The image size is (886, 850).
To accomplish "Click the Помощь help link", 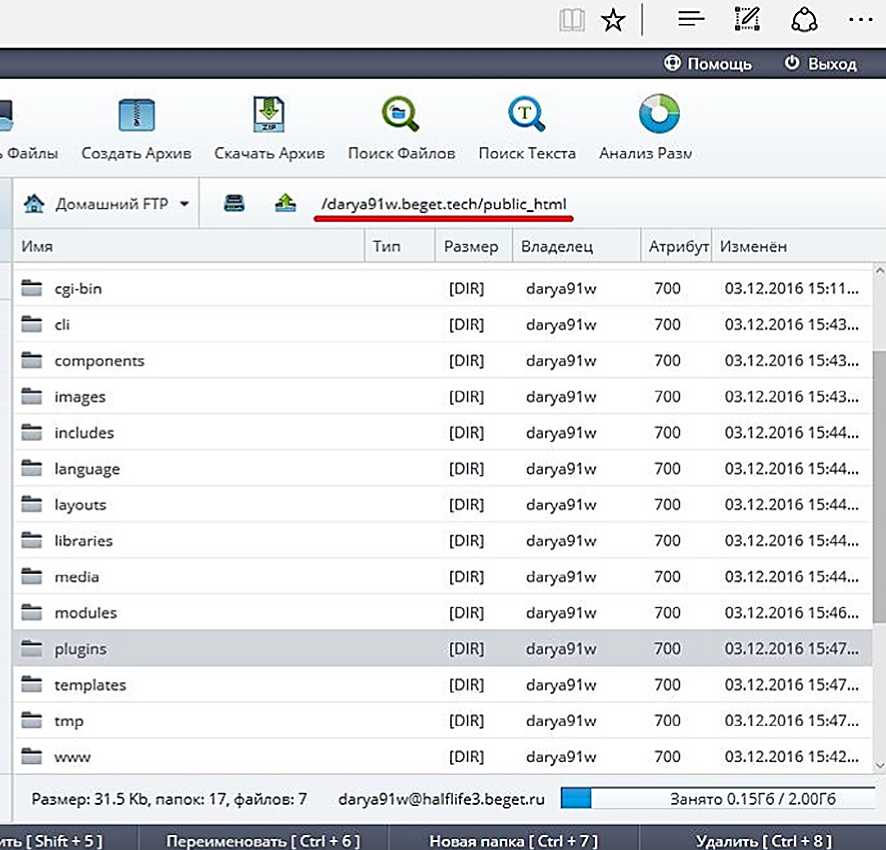I will coord(708,63).
